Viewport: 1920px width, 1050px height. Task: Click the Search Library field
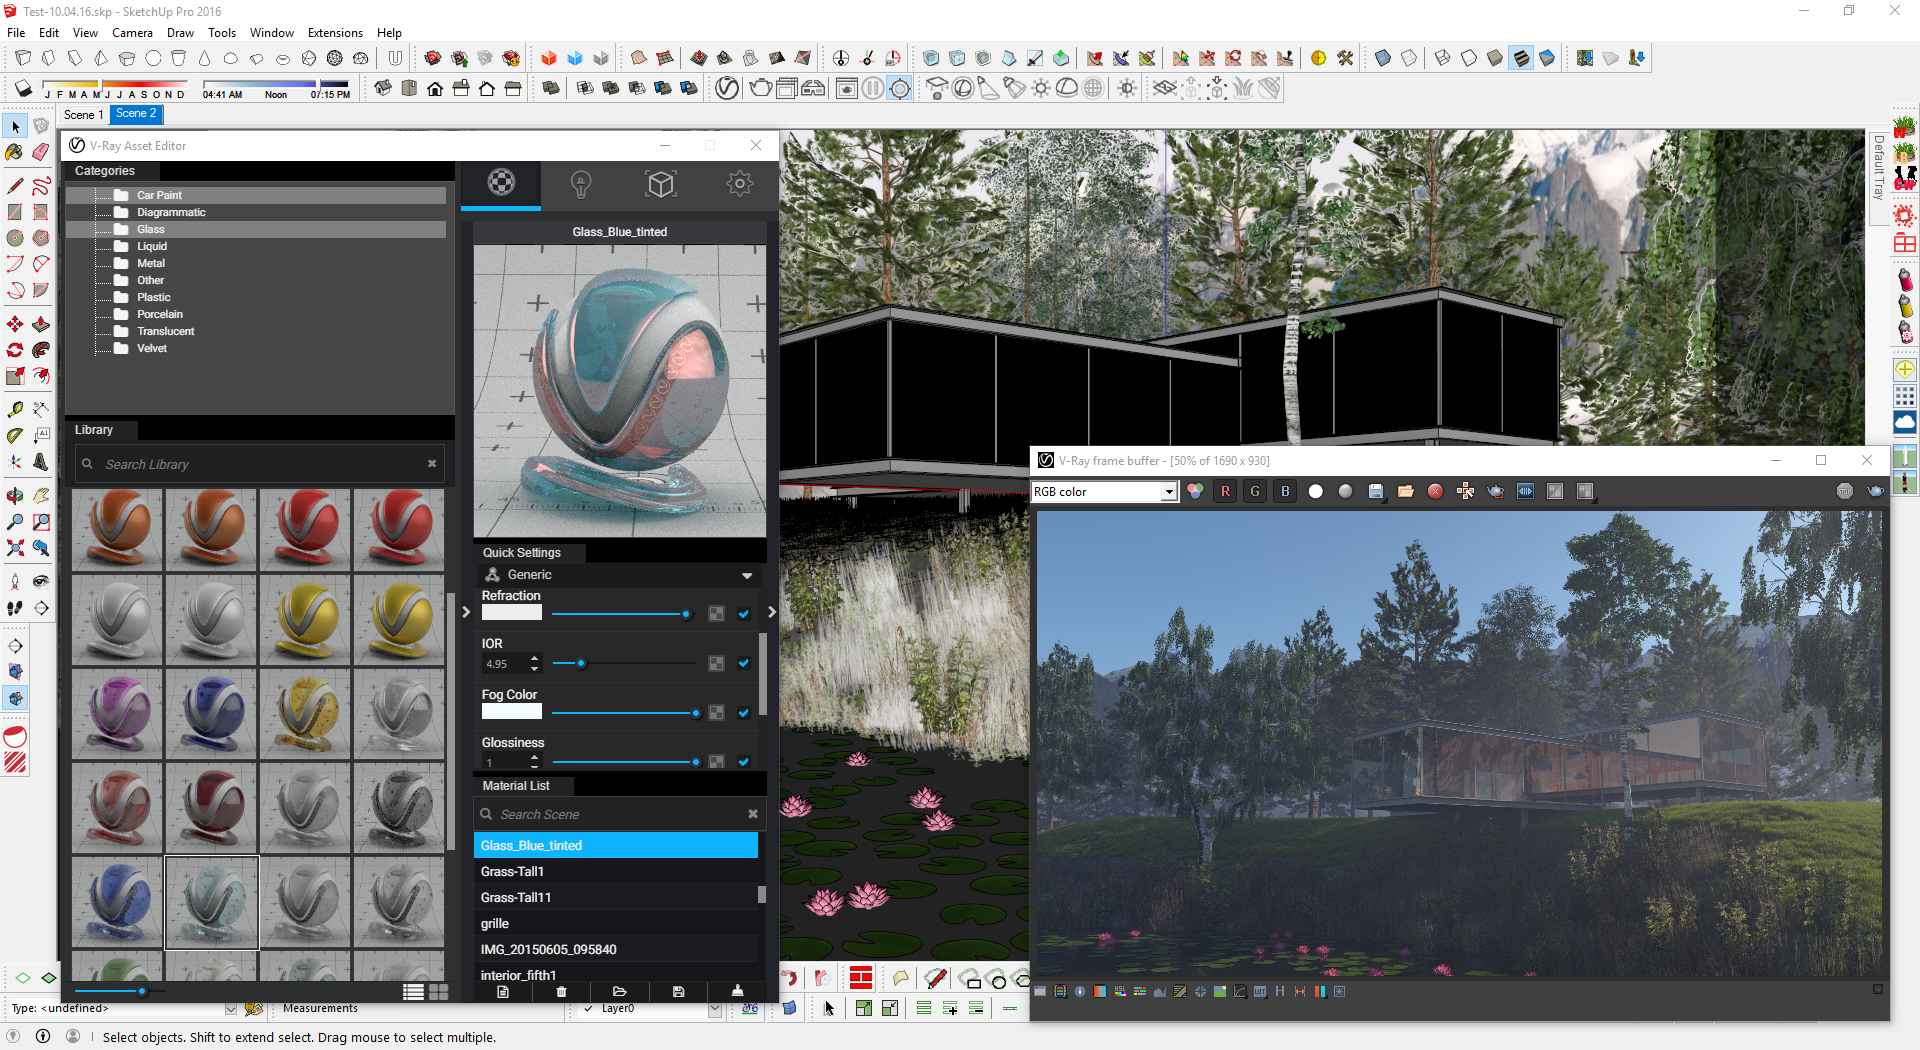click(x=259, y=464)
